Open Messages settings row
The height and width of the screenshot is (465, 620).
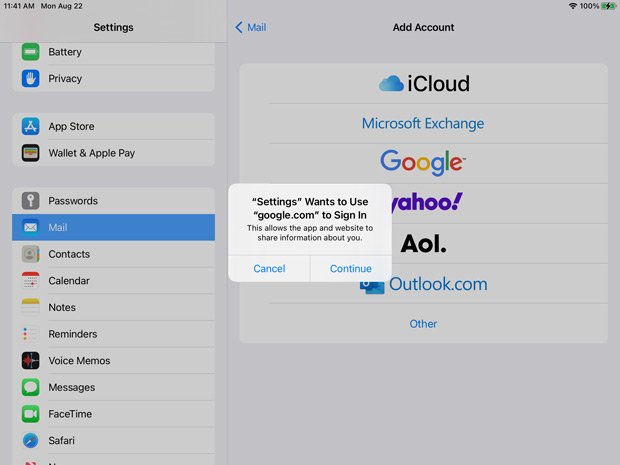pyautogui.click(x=113, y=387)
